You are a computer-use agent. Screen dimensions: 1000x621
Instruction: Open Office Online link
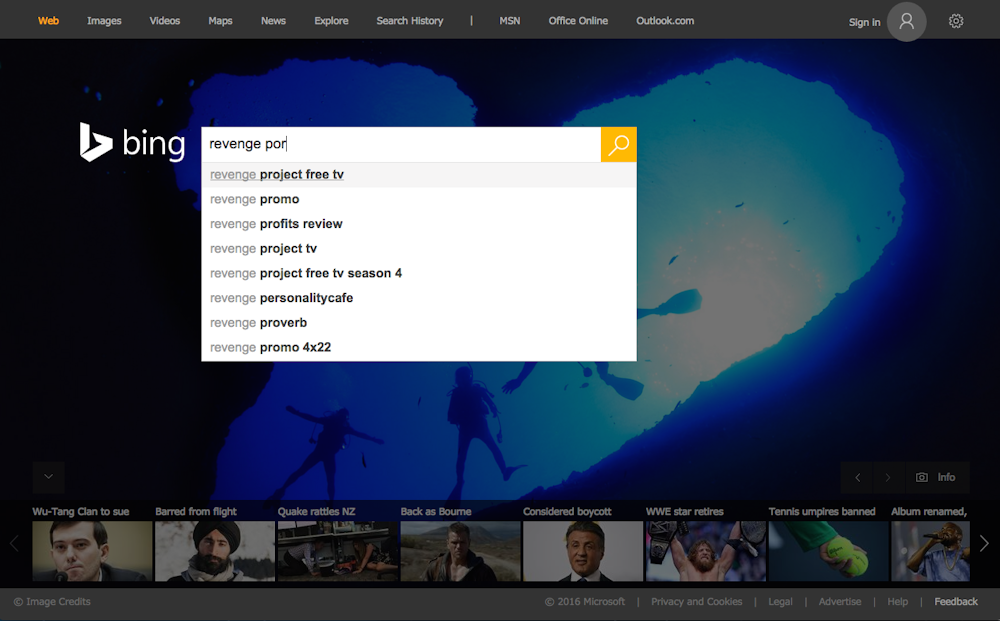coord(578,20)
